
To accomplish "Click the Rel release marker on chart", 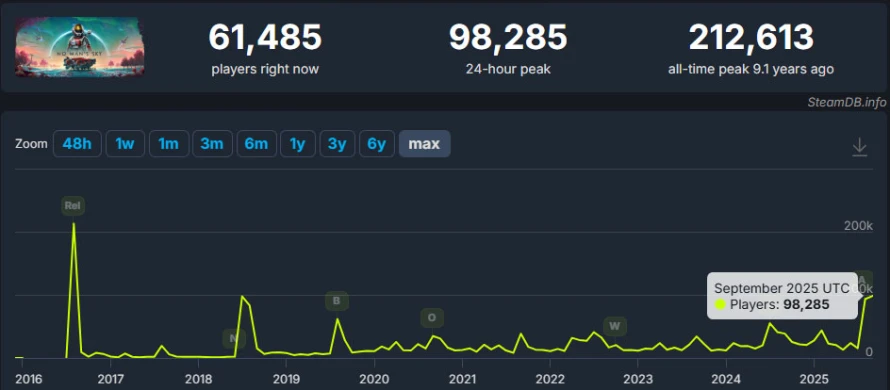I will [x=73, y=206].
